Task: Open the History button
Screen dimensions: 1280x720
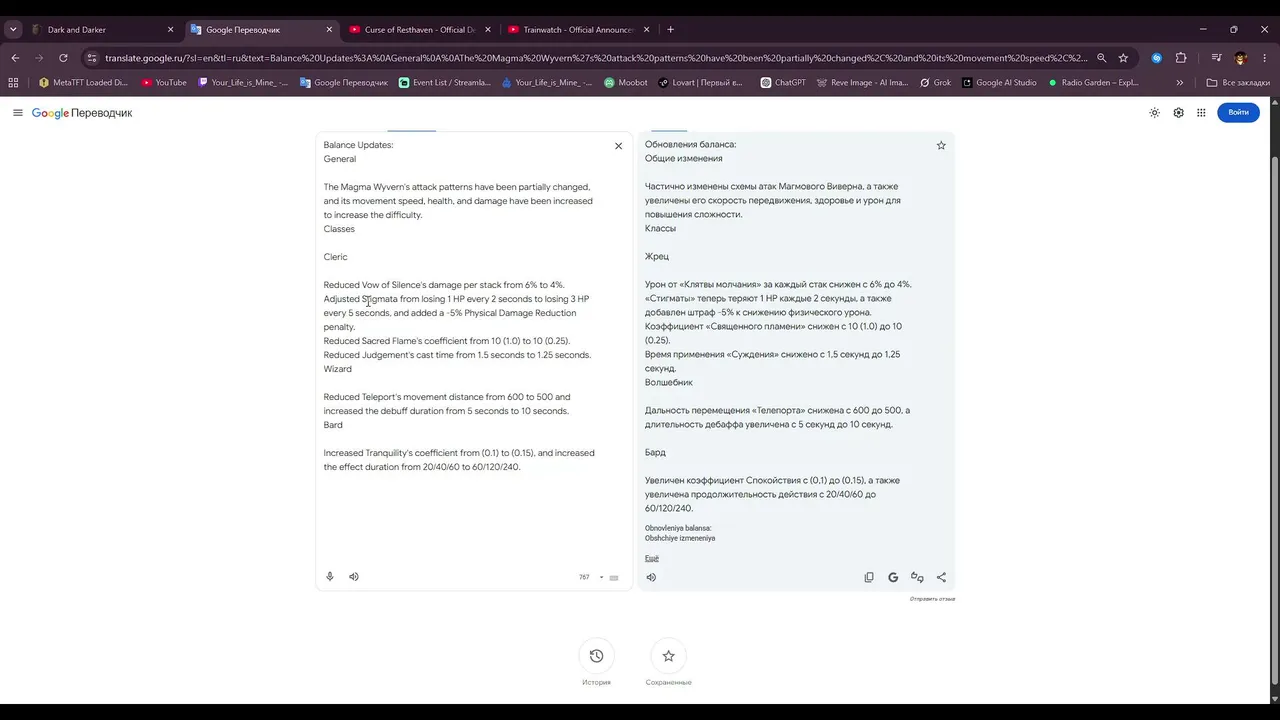Action: (596, 656)
